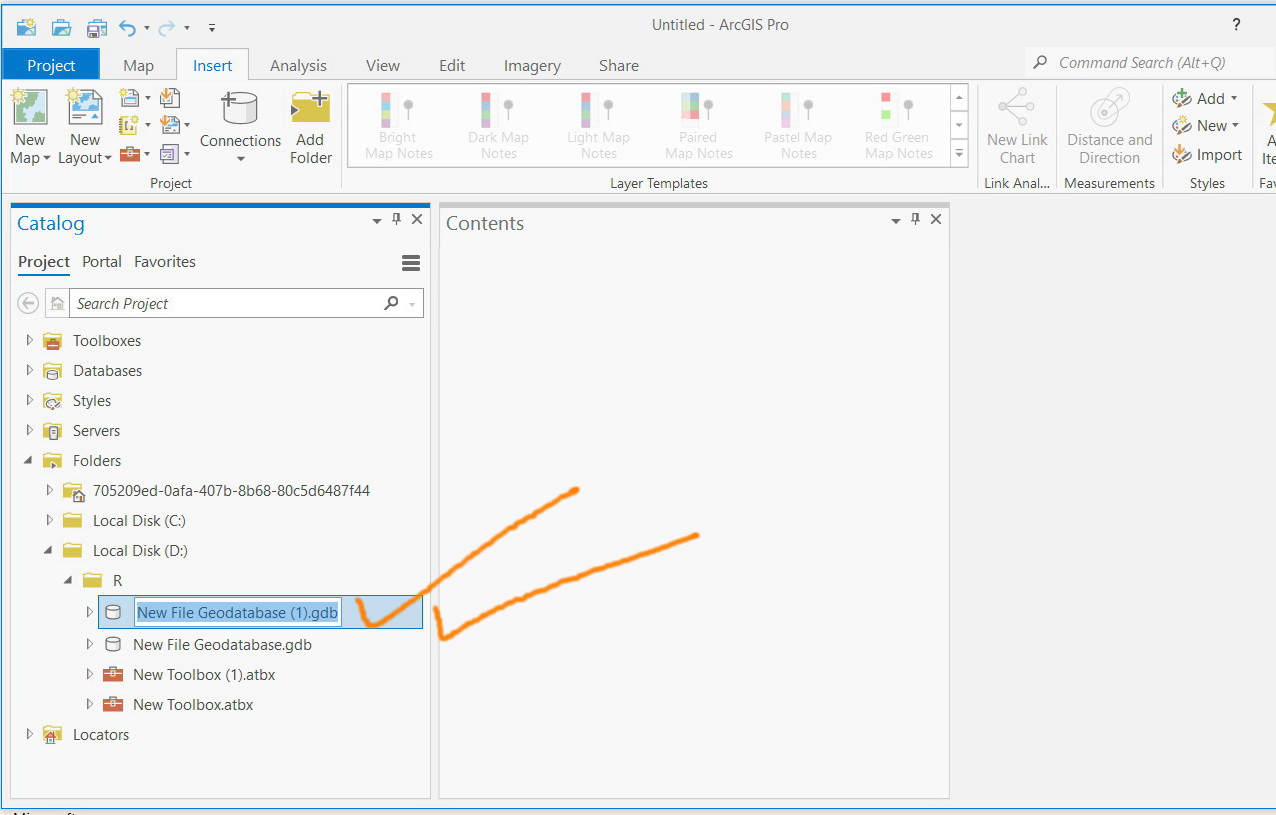Expand the Local Disk (C:) folder

click(49, 521)
